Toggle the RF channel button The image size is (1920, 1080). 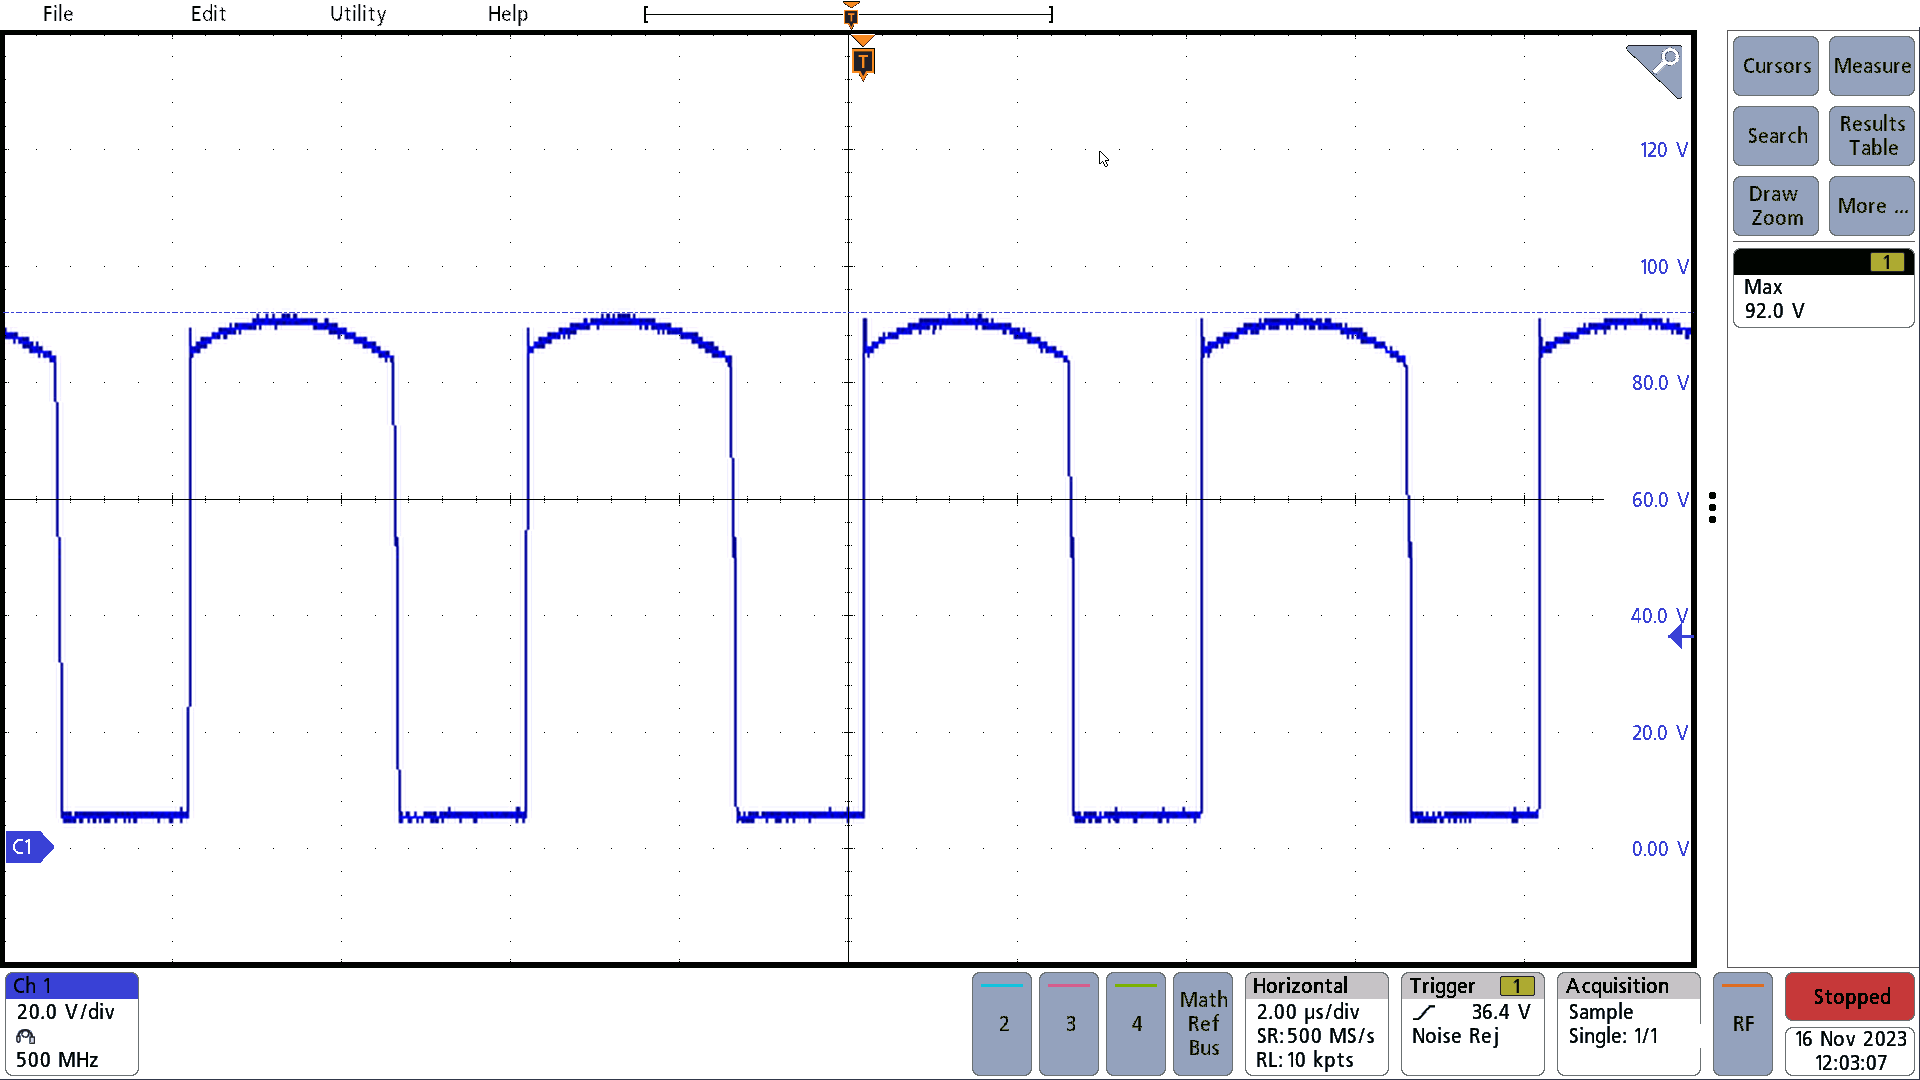[1743, 1023]
